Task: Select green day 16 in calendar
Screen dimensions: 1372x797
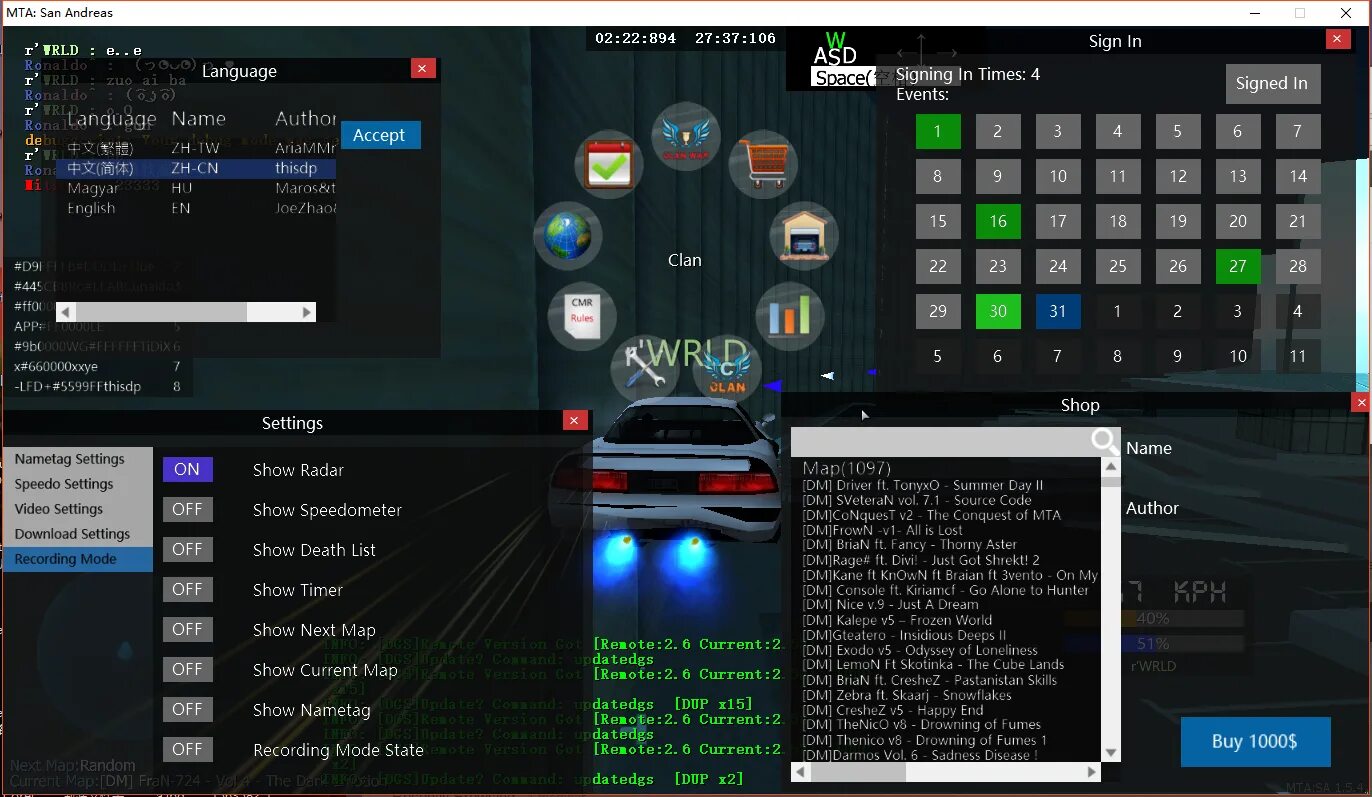Action: pos(998,221)
